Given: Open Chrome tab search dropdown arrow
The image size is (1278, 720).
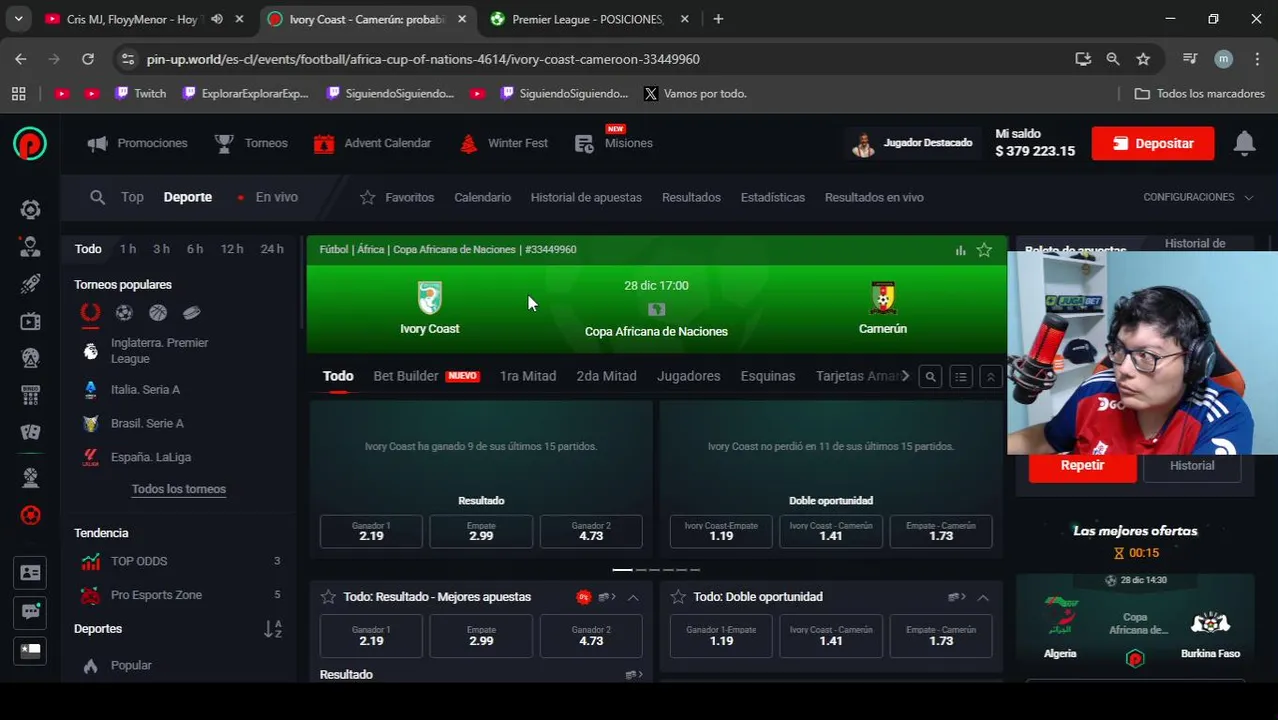Looking at the screenshot, I should pos(18,19).
